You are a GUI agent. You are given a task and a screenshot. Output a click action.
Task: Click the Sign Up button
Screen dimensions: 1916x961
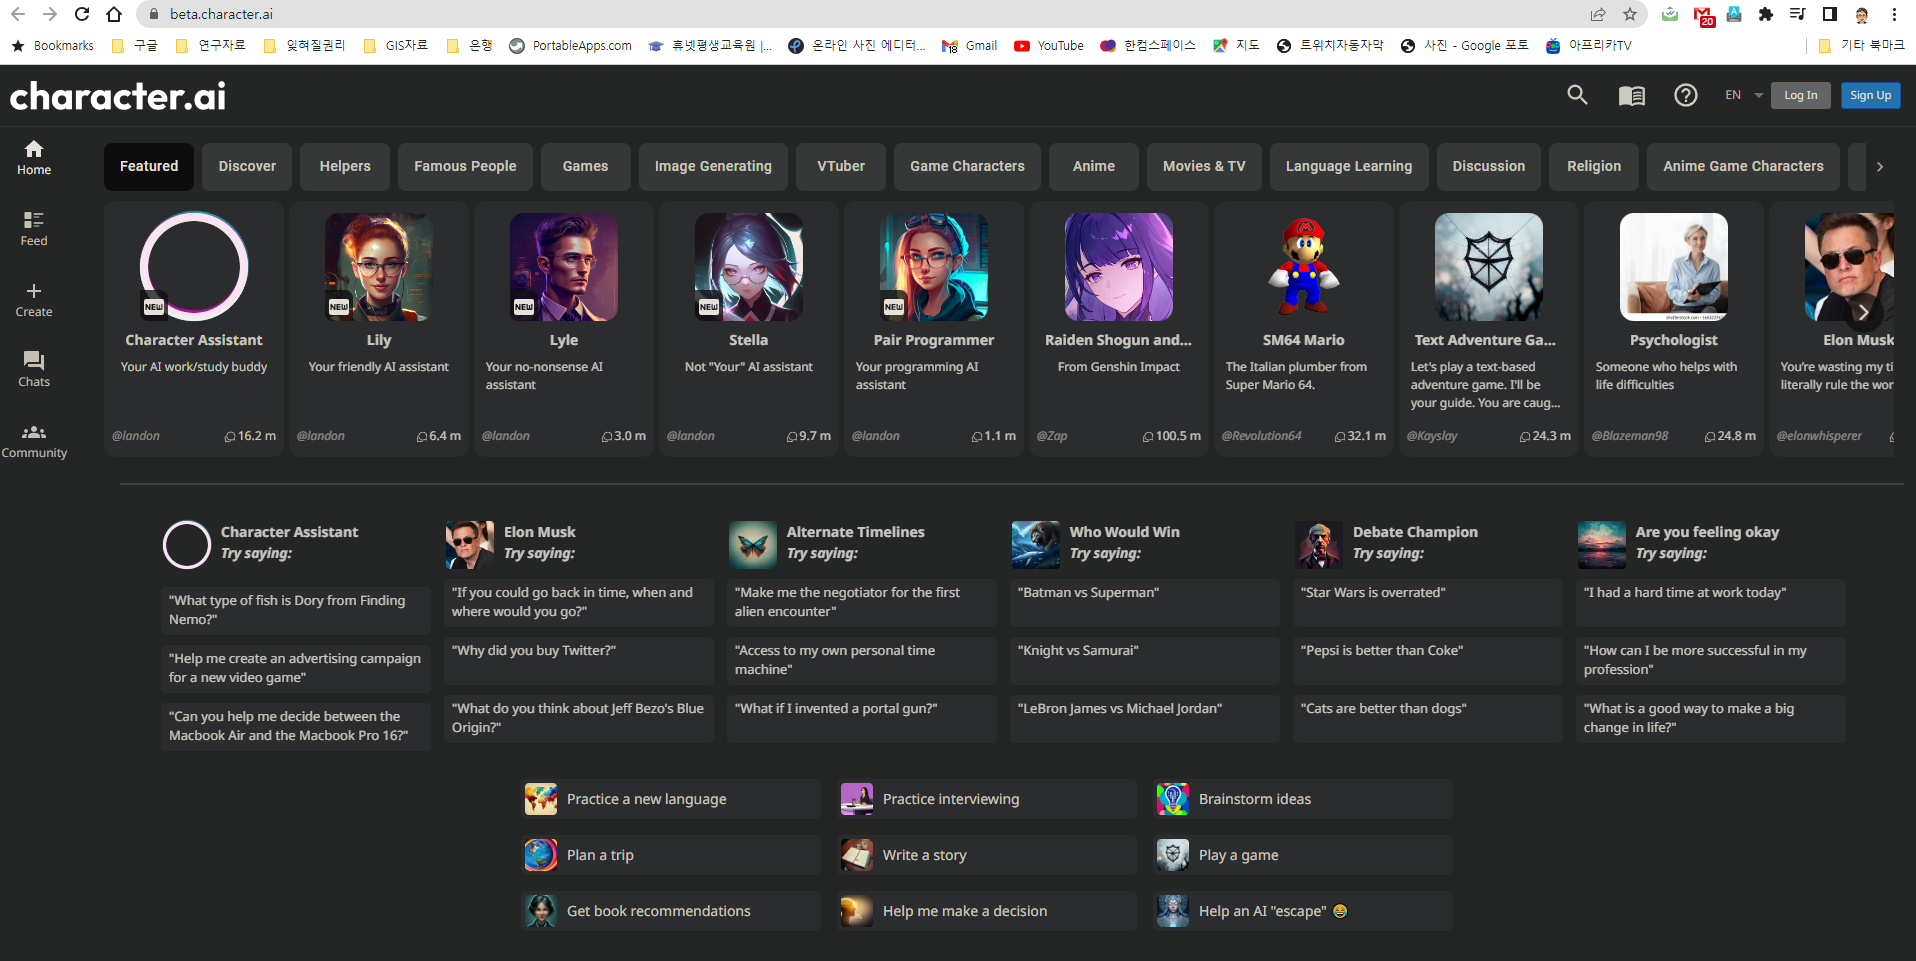[1870, 95]
